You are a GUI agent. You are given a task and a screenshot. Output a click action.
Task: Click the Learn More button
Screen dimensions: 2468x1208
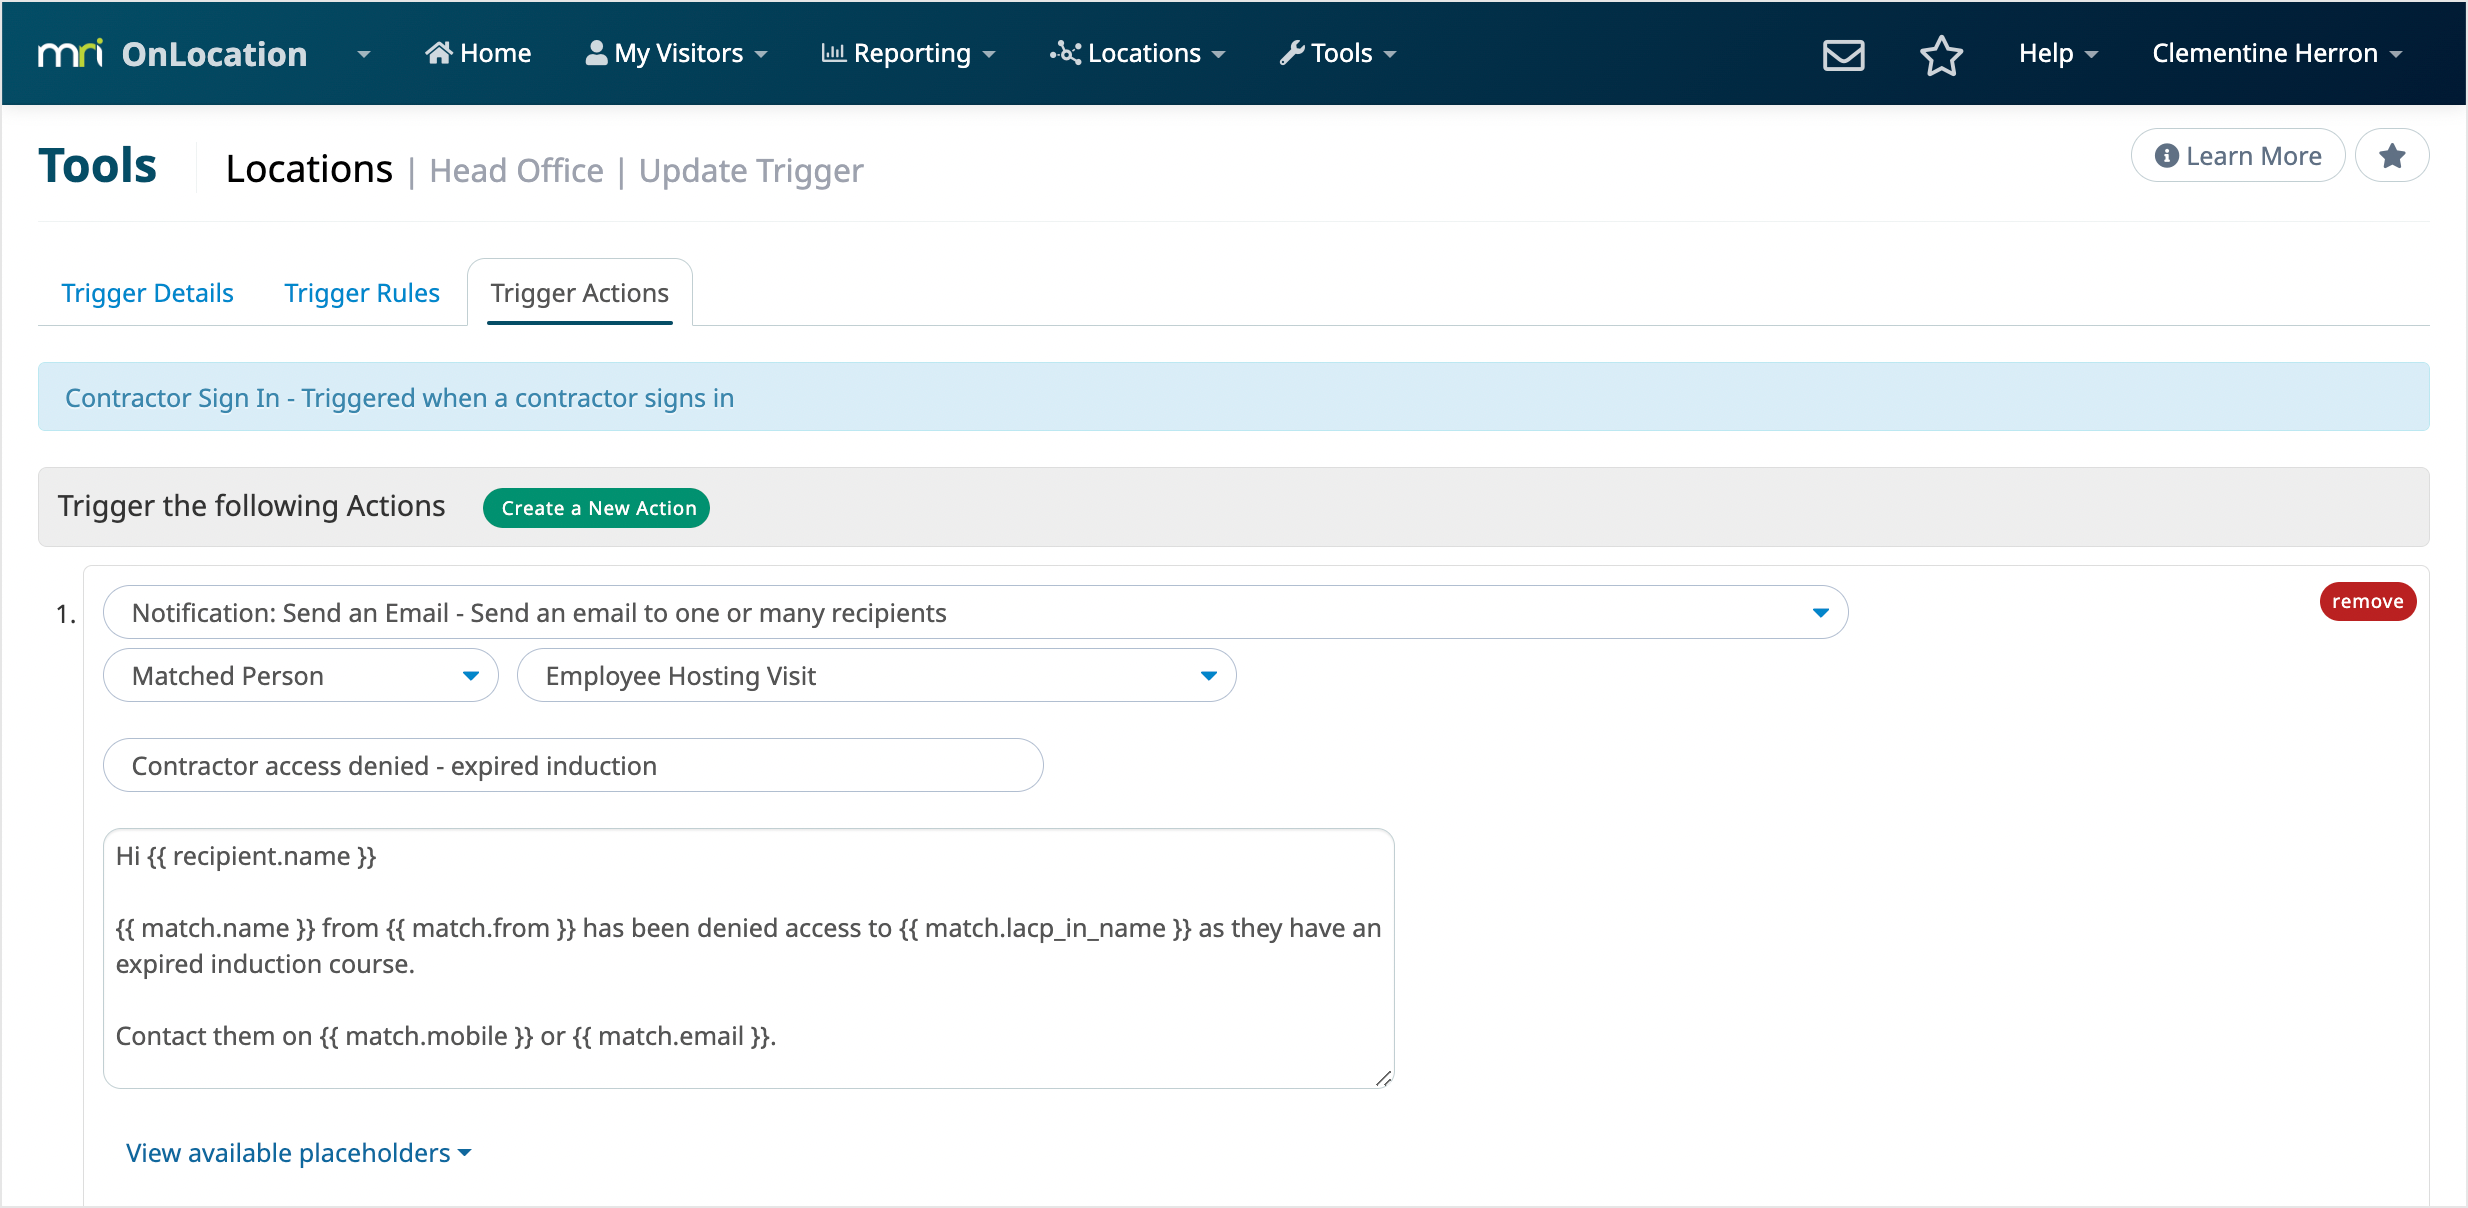point(2238,156)
